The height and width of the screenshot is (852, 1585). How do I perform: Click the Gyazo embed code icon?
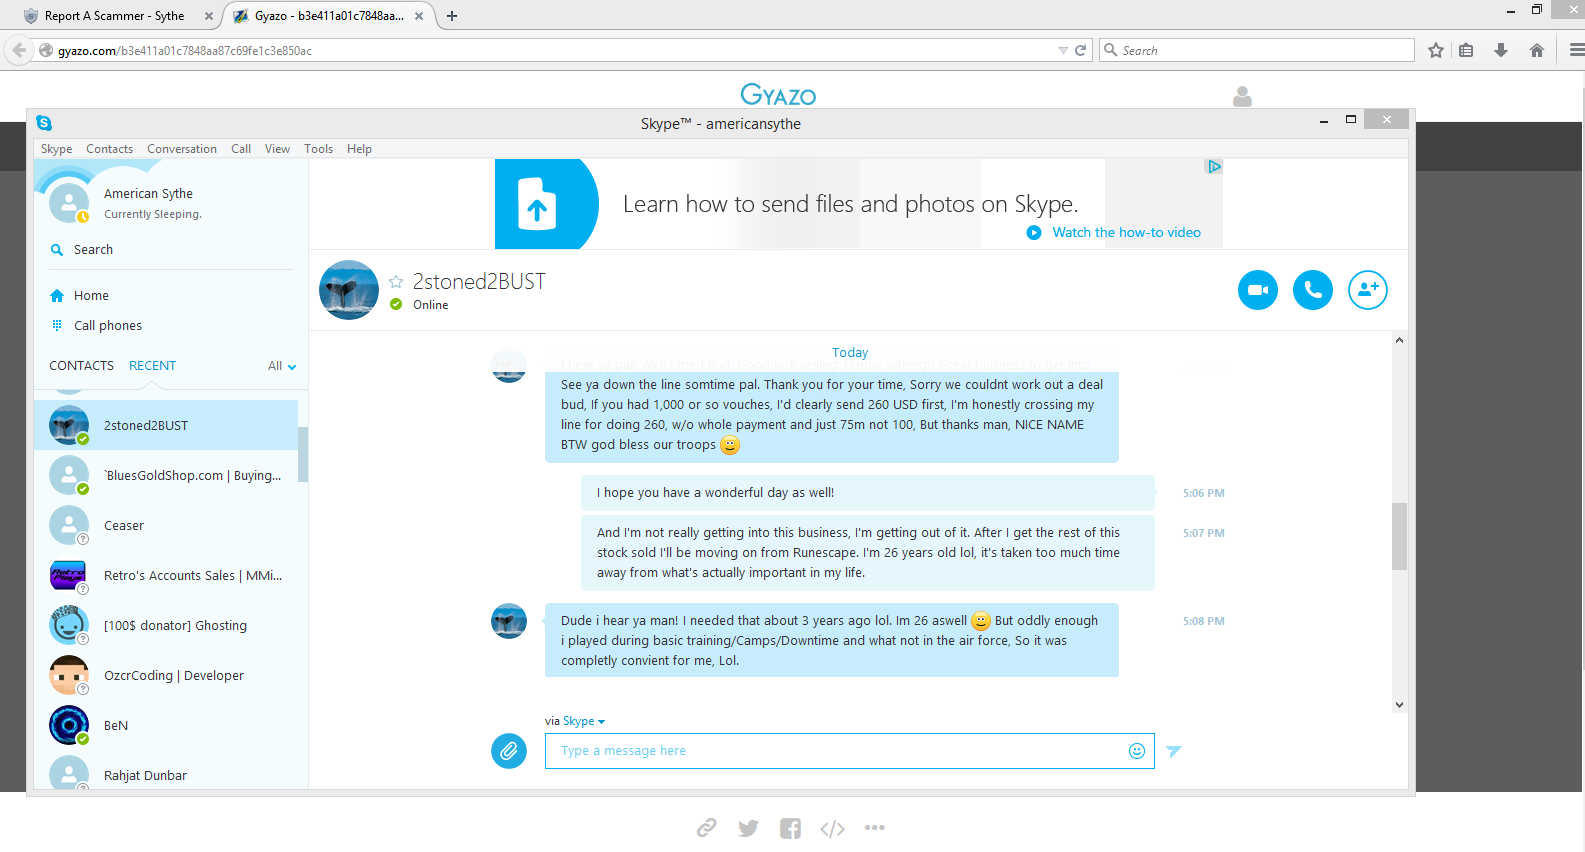click(832, 828)
